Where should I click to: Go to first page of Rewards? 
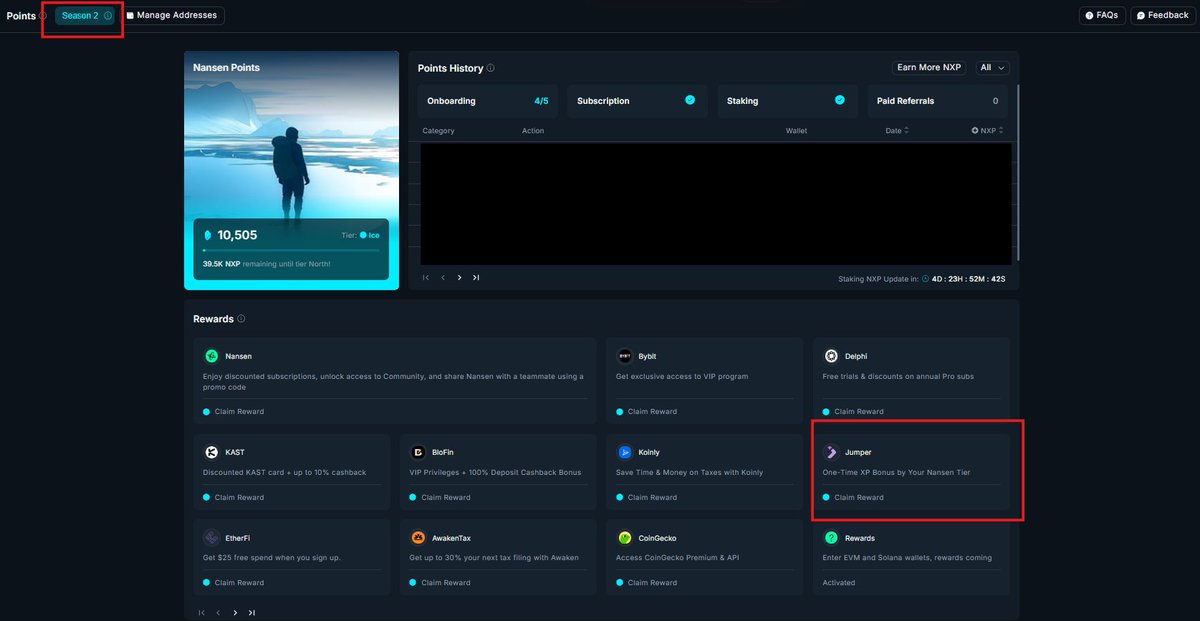coord(202,613)
